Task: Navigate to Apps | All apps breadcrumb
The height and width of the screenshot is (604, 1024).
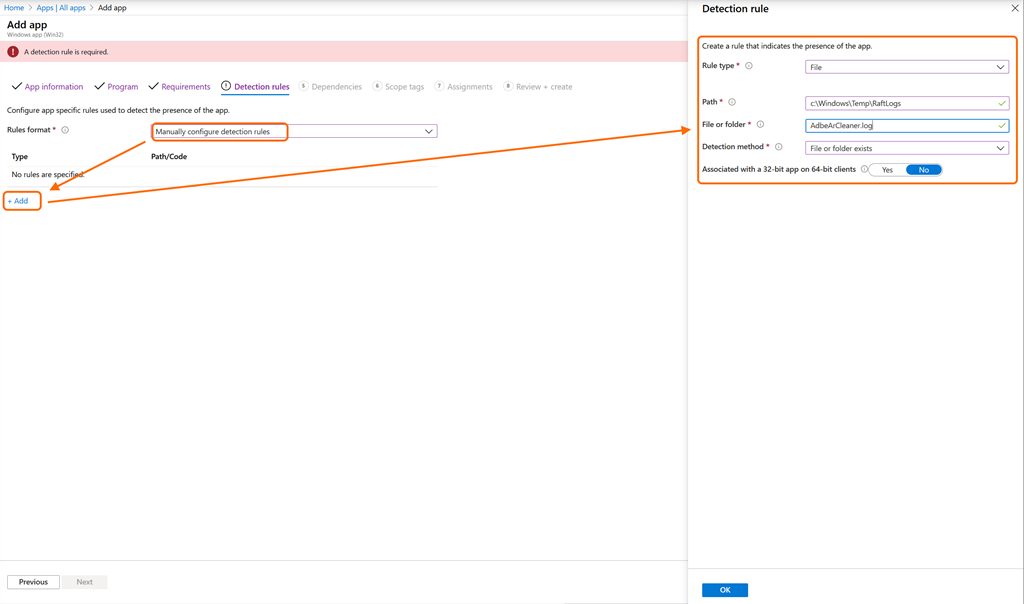Action: [61, 8]
